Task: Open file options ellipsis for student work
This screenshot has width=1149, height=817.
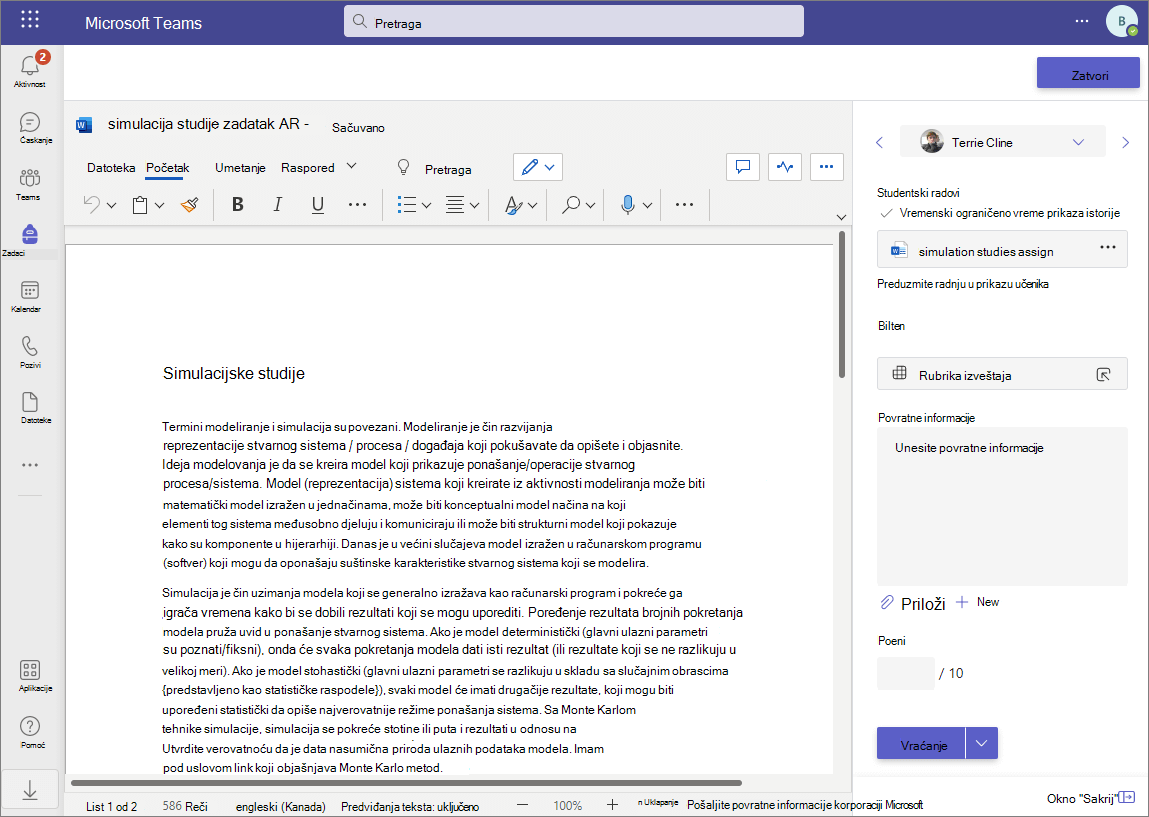Action: 1108,247
